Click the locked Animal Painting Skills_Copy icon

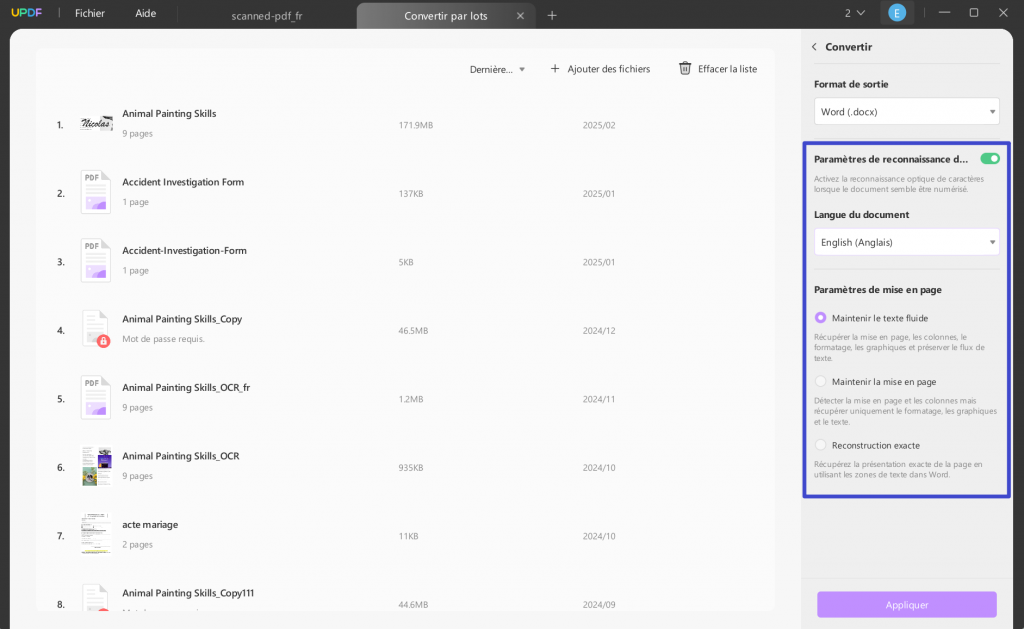coord(96,329)
